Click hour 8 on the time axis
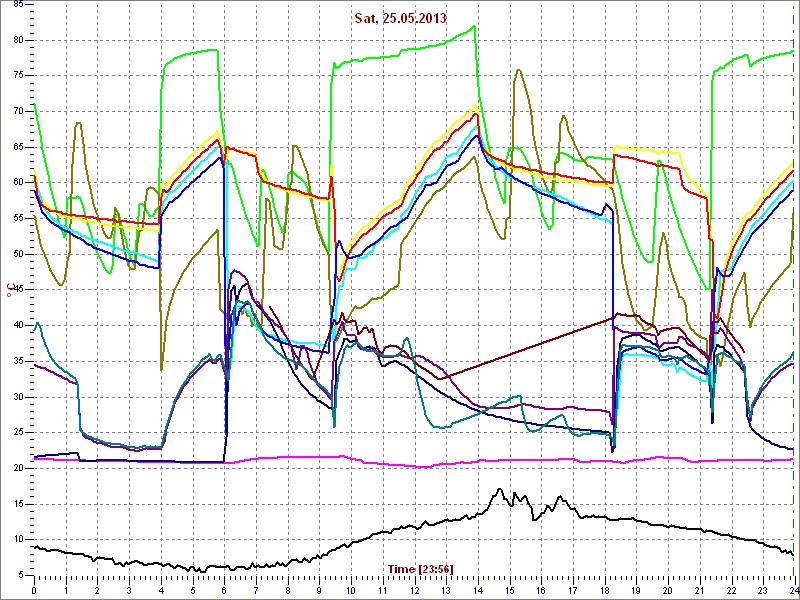The image size is (800, 600). pos(287,590)
